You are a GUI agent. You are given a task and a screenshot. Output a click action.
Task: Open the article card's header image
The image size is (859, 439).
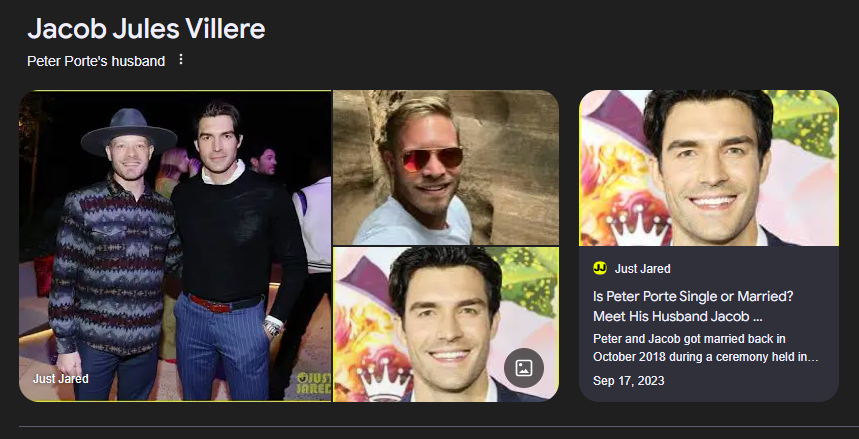(x=709, y=168)
